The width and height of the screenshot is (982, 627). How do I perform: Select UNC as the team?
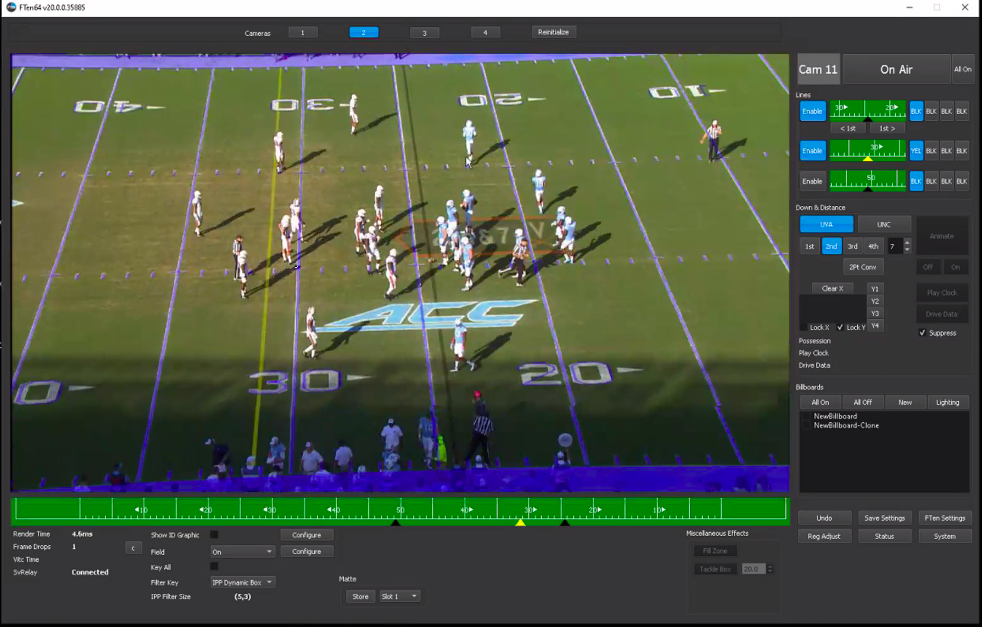pyautogui.click(x=884, y=224)
